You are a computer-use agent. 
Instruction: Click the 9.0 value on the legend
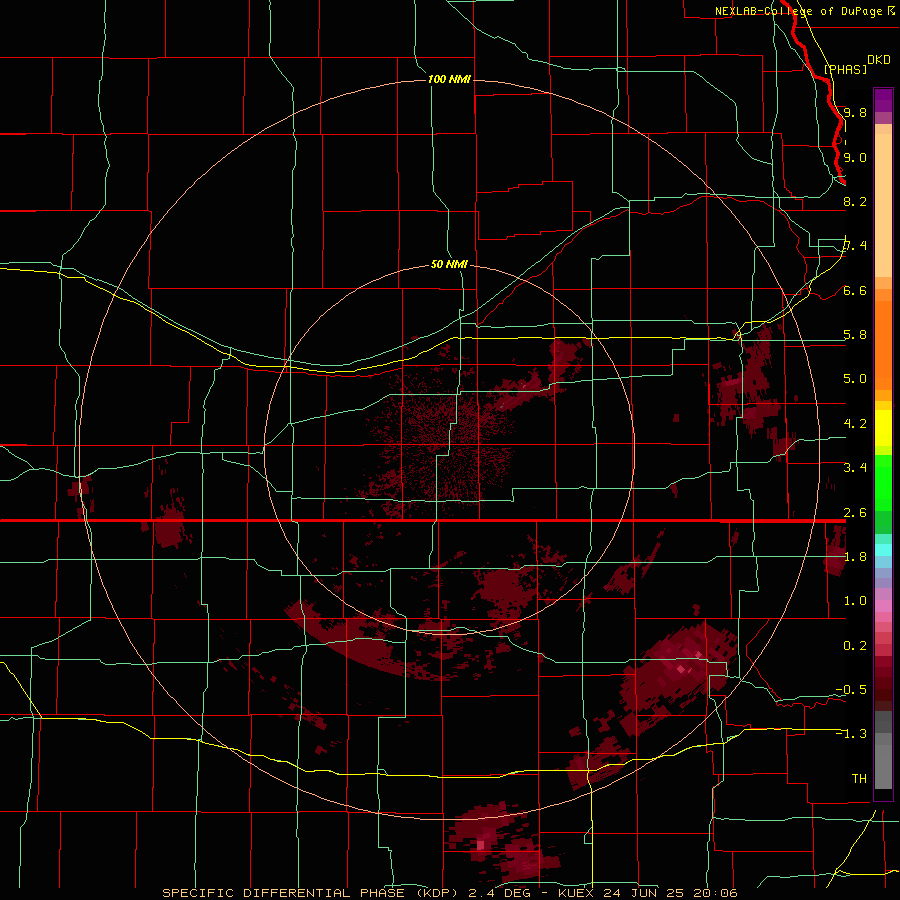pyautogui.click(x=855, y=157)
